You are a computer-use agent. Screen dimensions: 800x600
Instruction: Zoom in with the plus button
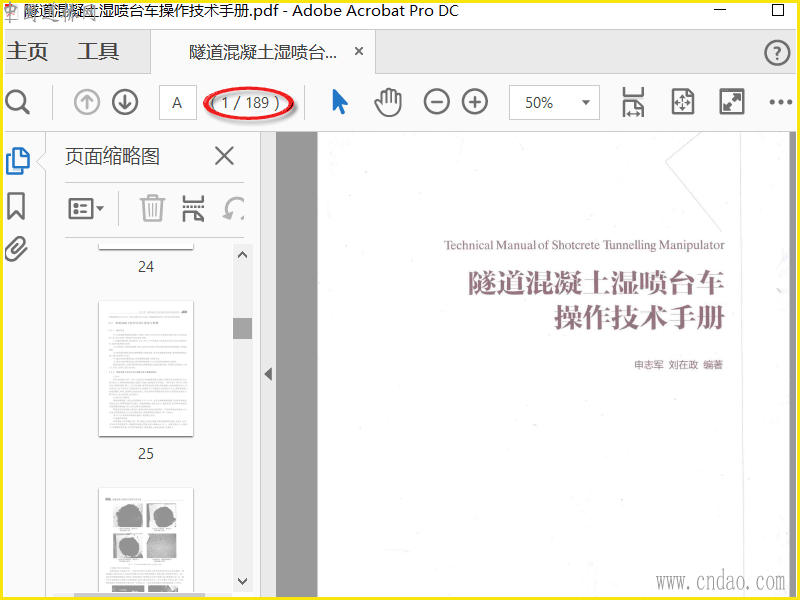pyautogui.click(x=475, y=102)
